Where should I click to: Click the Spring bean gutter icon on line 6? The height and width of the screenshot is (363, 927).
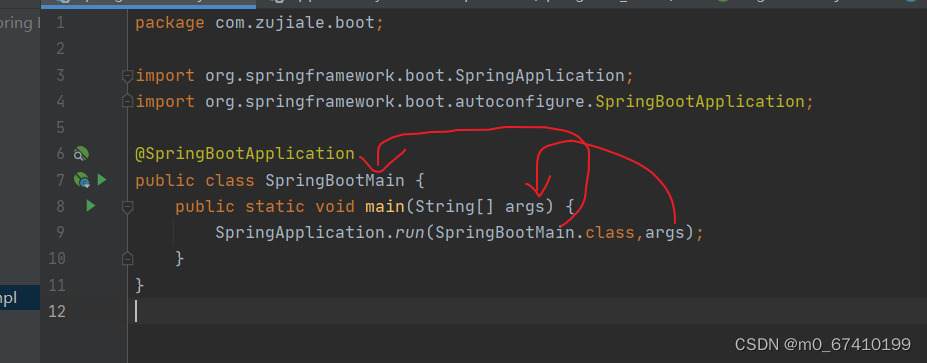[81, 154]
